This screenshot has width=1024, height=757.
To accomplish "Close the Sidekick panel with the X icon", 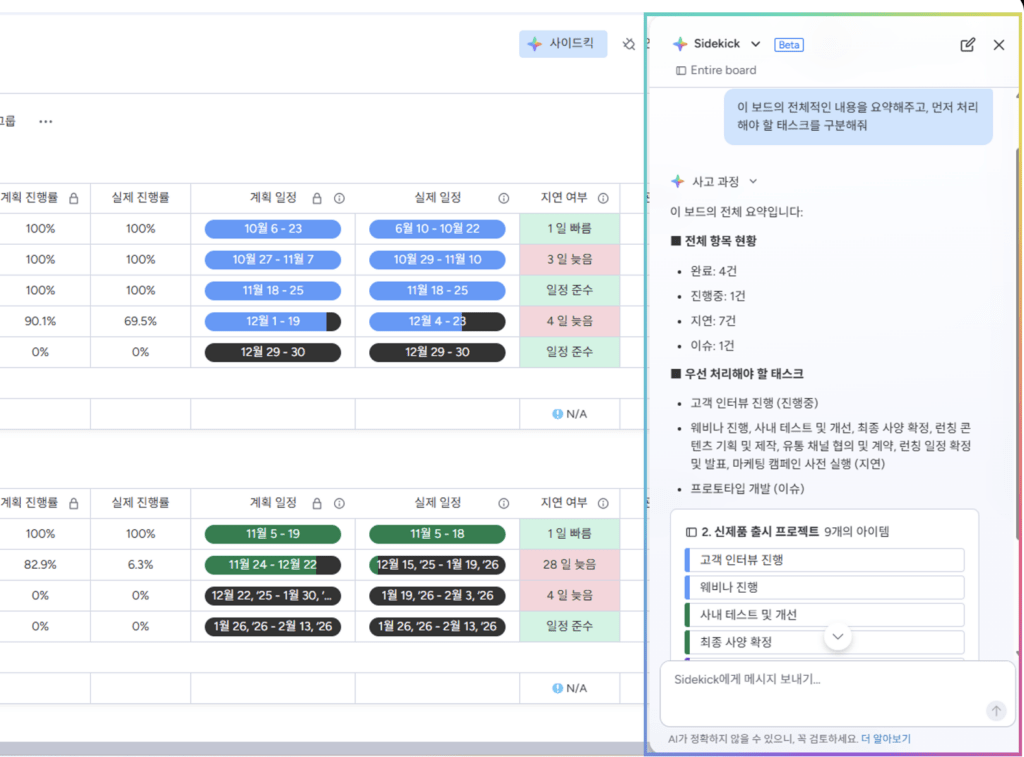I will point(998,45).
